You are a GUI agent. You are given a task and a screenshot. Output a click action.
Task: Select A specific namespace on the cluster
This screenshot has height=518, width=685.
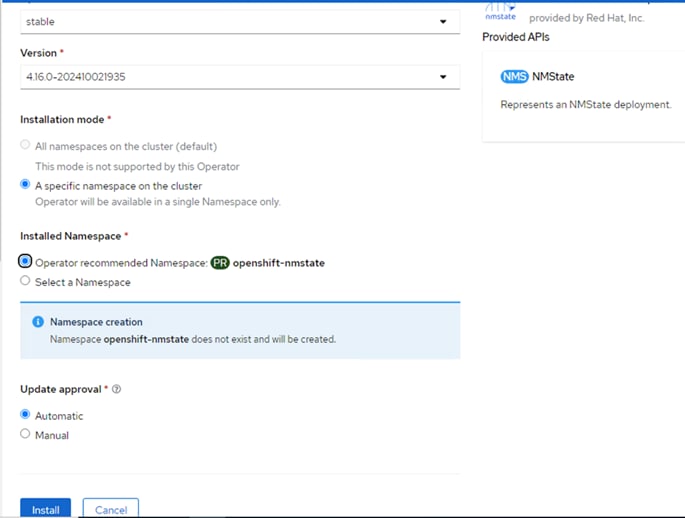pos(25,184)
